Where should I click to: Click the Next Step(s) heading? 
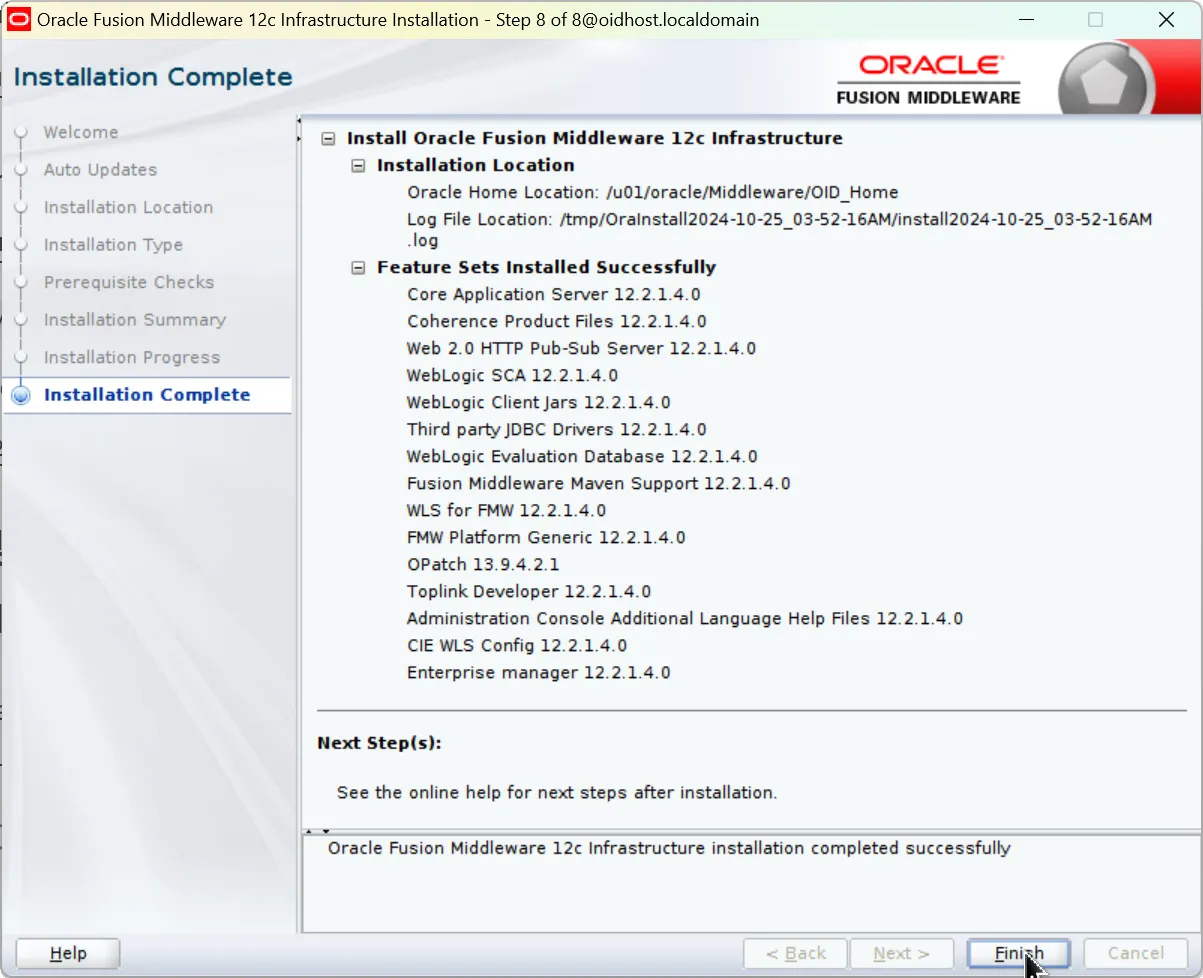click(379, 744)
